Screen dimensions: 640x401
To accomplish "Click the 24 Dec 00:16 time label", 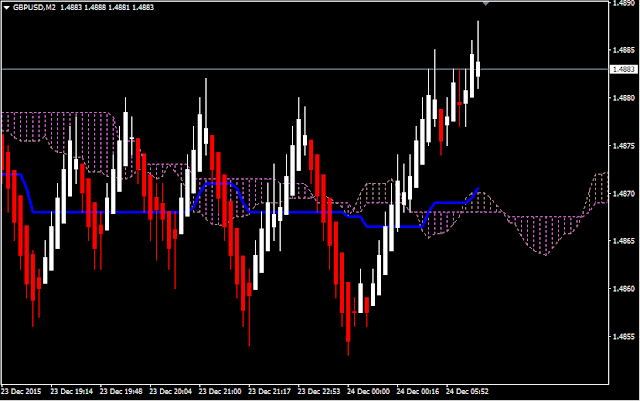I will tap(418, 391).
